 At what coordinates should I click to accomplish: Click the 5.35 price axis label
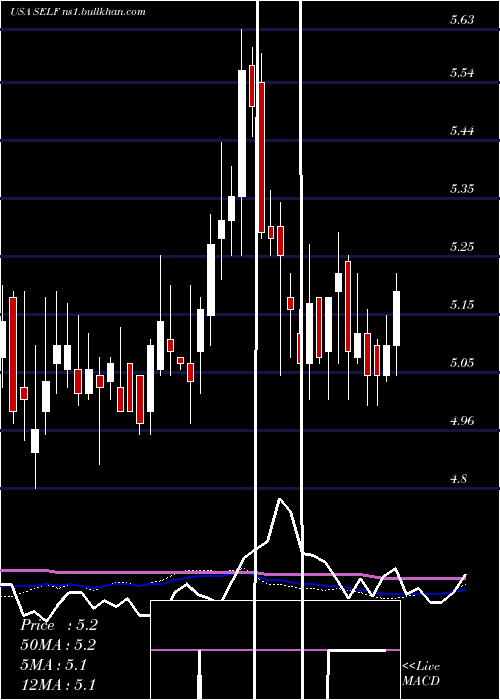coord(462,189)
